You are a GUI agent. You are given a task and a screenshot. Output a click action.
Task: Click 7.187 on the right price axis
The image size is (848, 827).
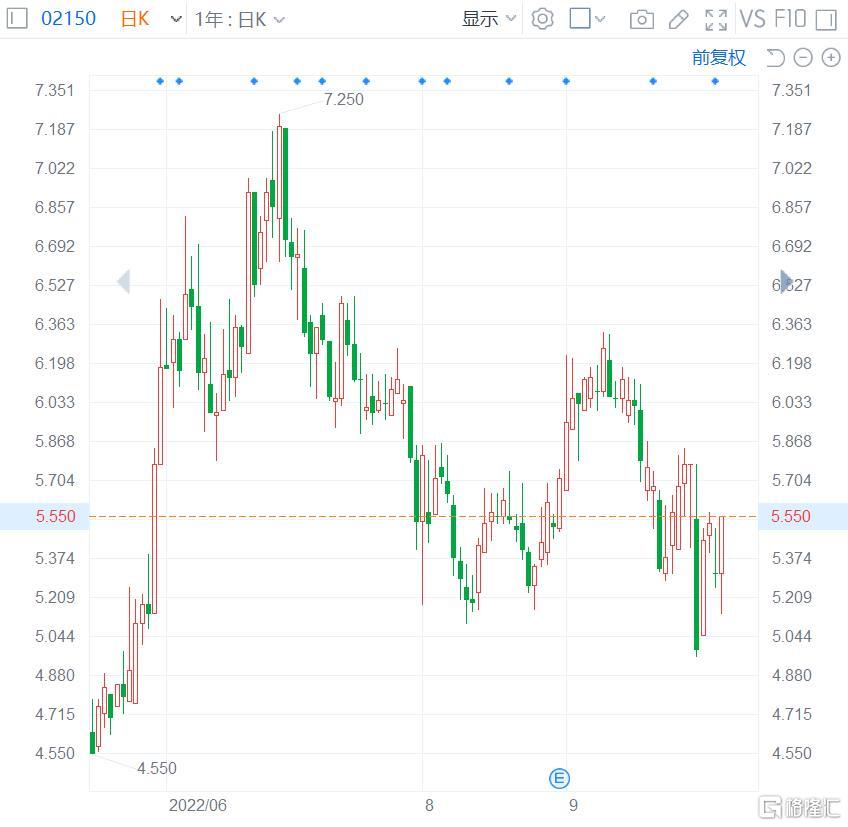pos(792,129)
